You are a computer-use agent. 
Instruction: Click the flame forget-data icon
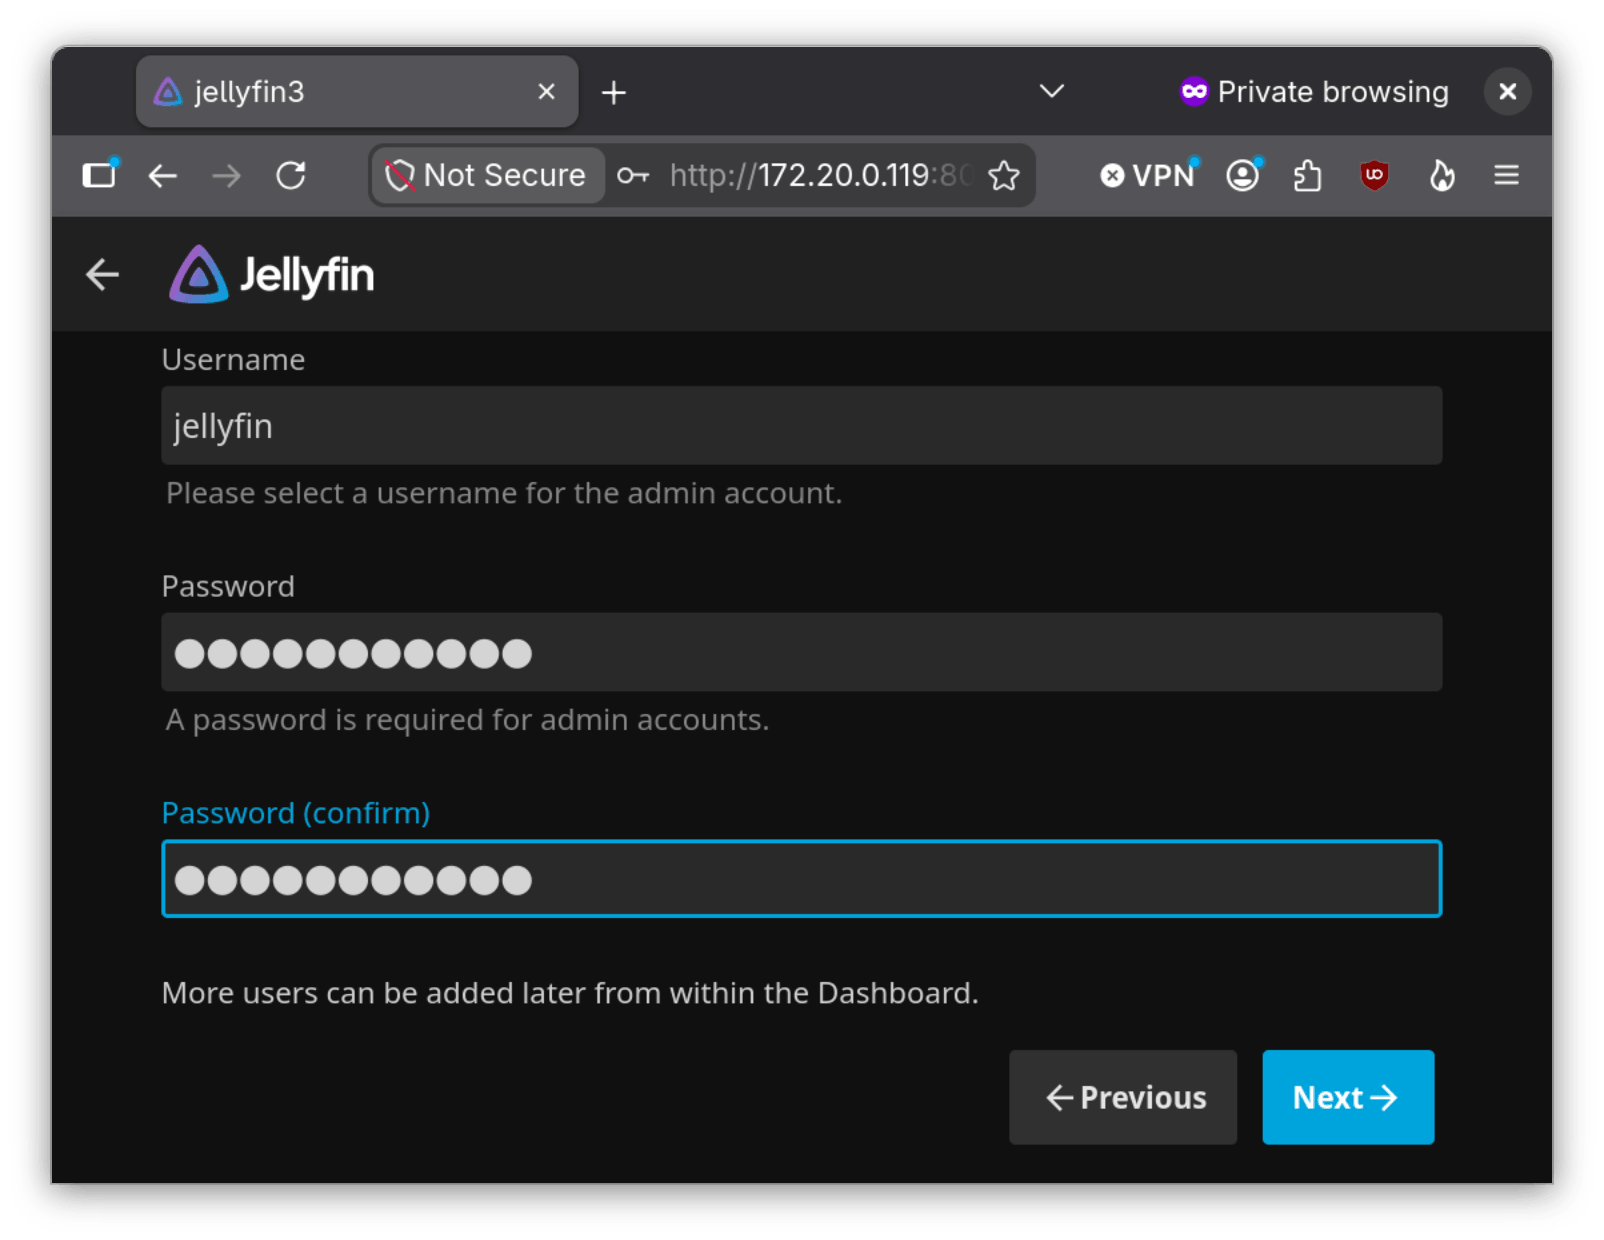pos(1441,176)
